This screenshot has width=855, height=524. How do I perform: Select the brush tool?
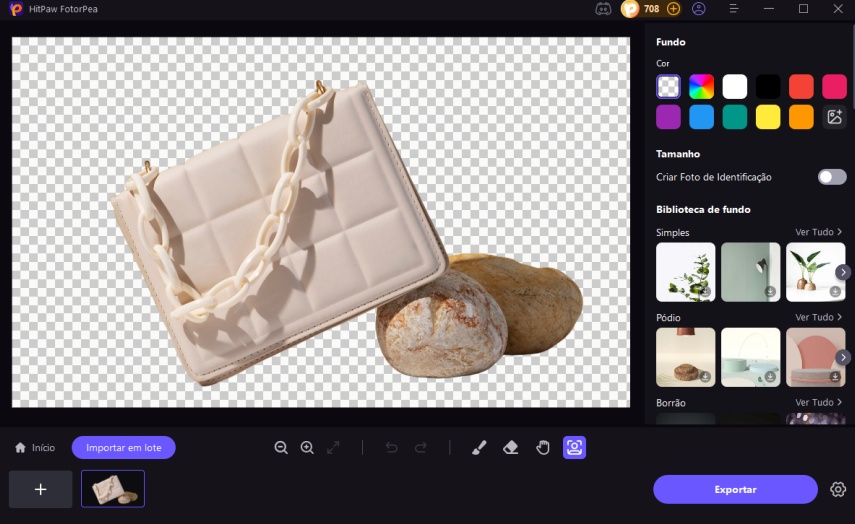tap(479, 448)
